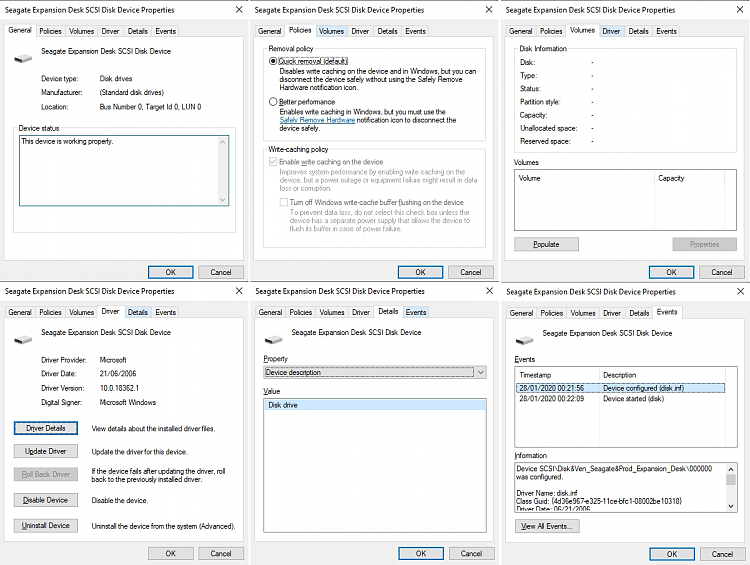Viewport: 750px width, 565px height.
Task: Switch to Policies tab in the General-tab window
Action: pos(50,31)
